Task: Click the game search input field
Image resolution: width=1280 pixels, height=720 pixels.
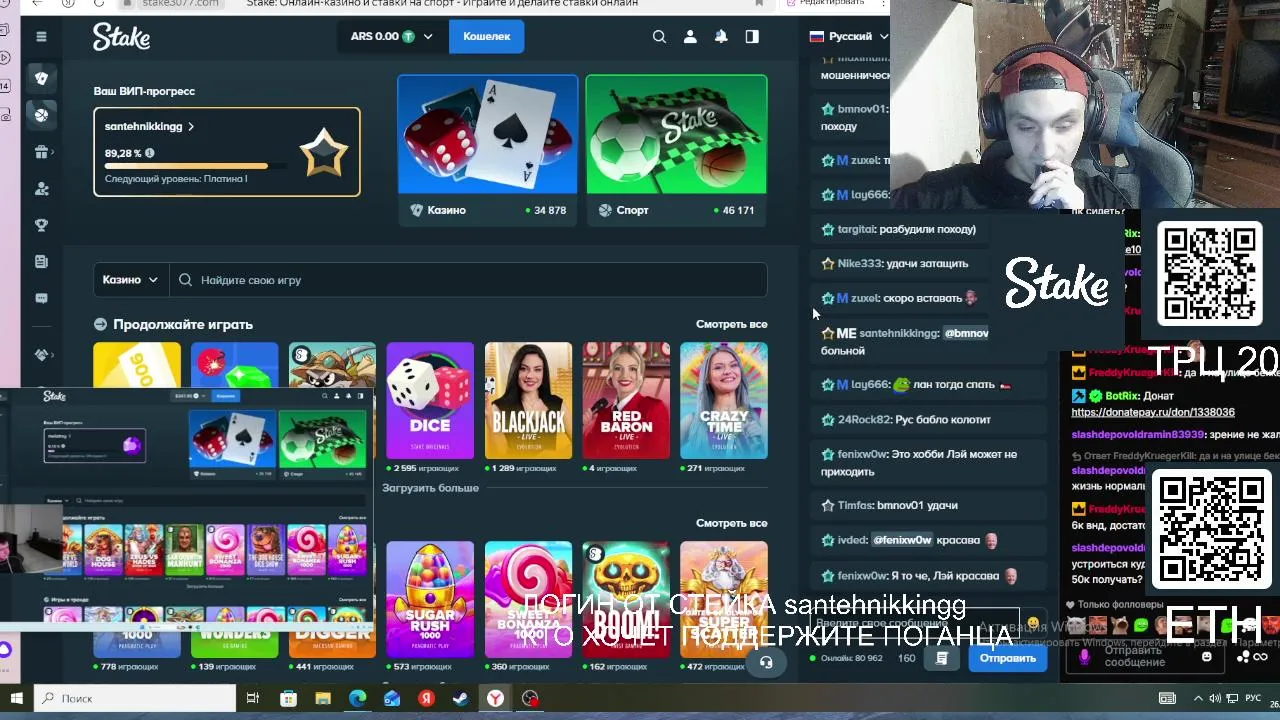Action: coord(469,280)
